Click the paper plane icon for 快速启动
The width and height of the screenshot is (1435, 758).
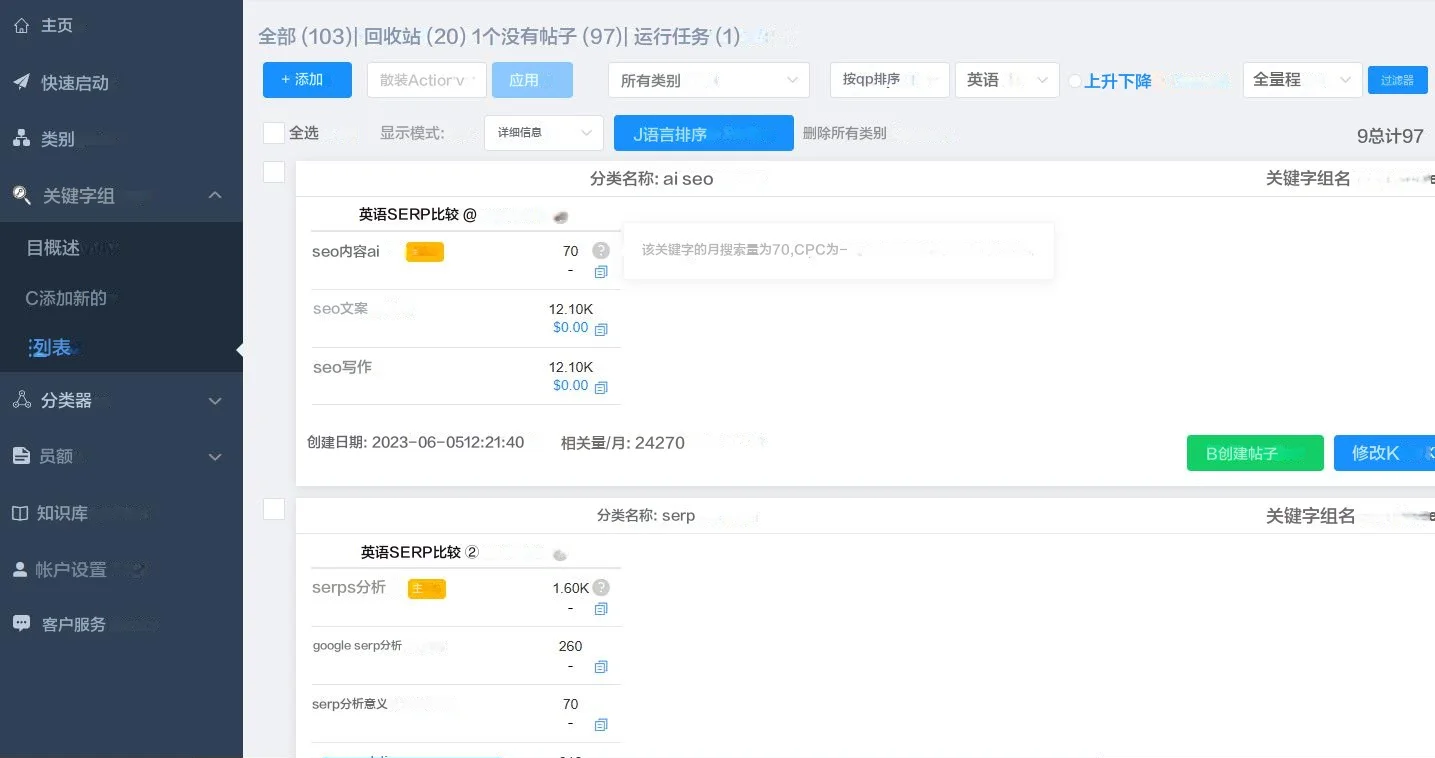(x=21, y=82)
